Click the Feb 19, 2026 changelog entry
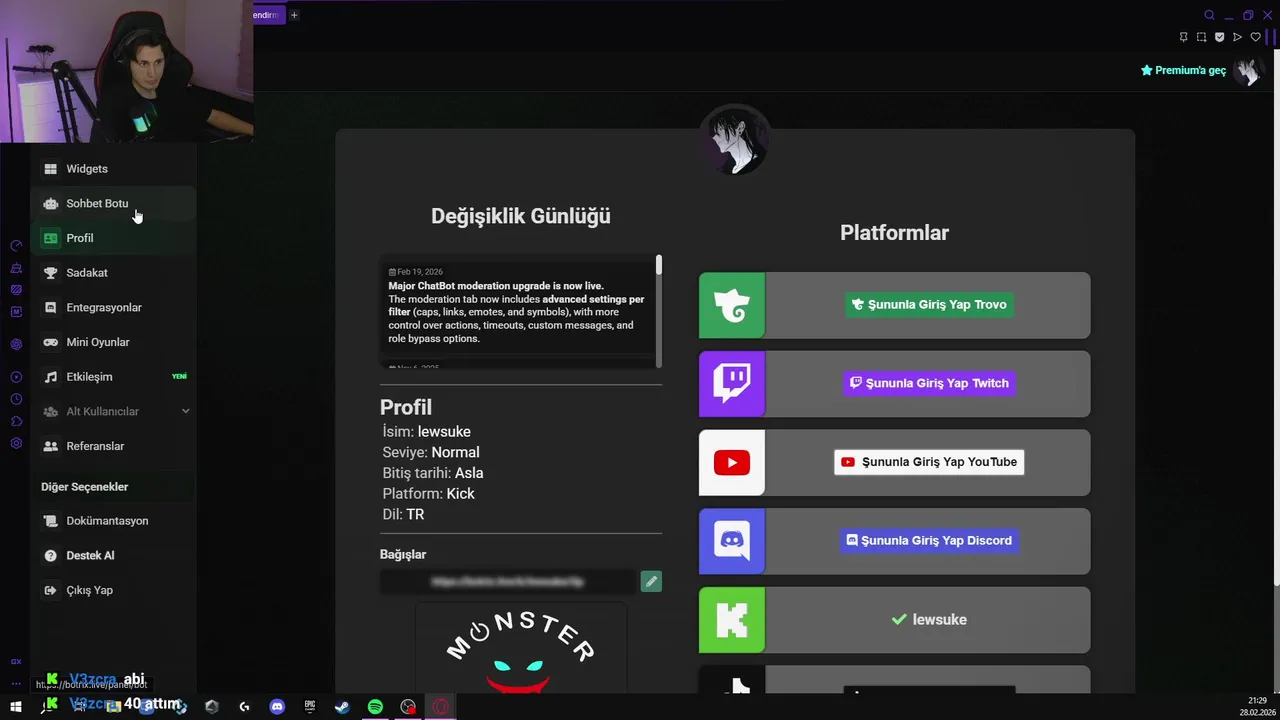The height and width of the screenshot is (720, 1280). (518, 306)
